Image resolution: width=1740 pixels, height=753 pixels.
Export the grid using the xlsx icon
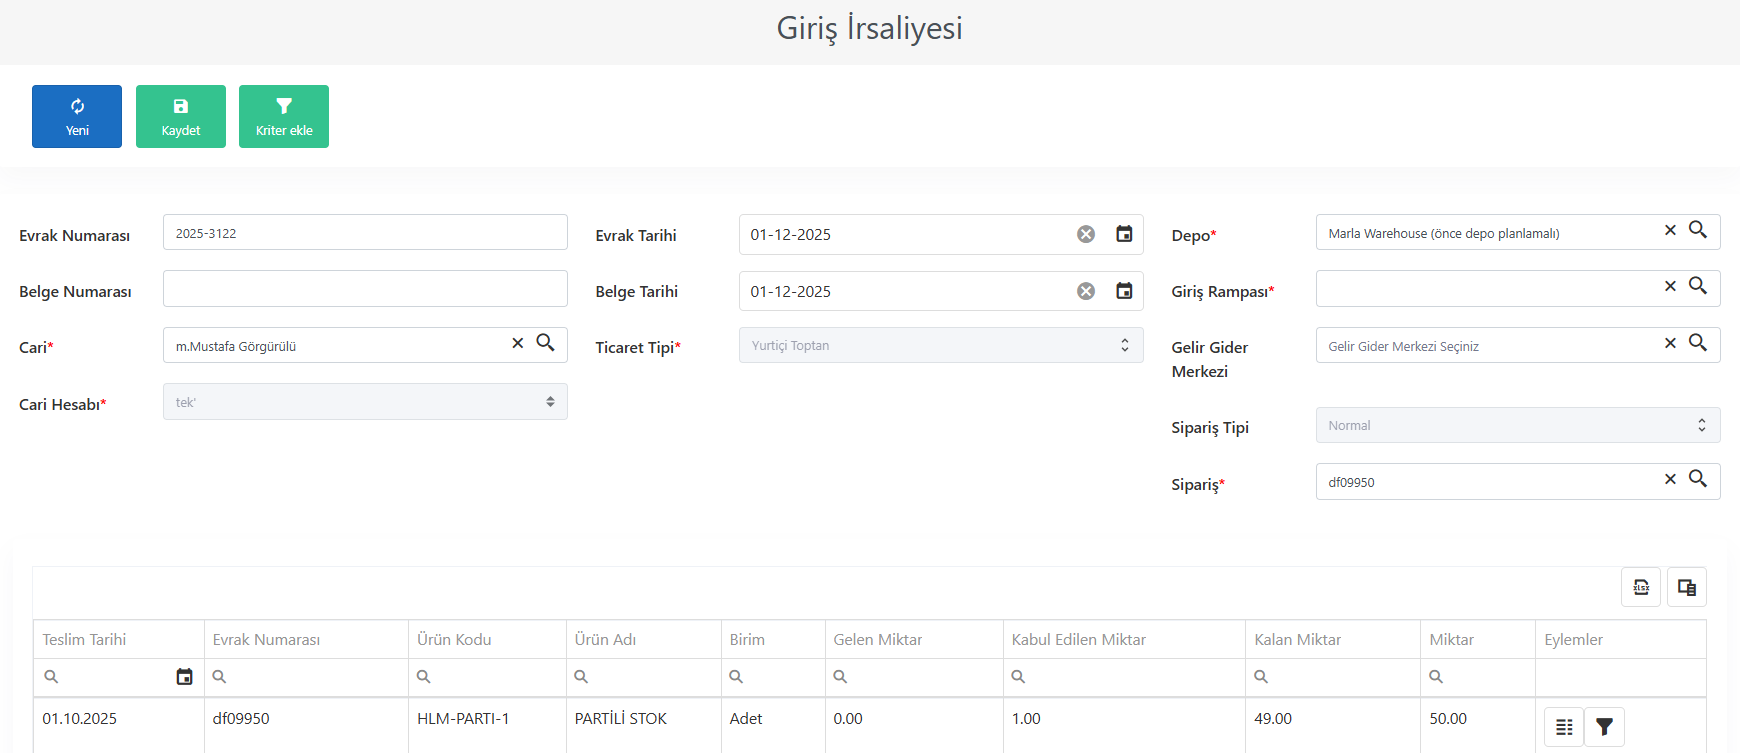click(x=1641, y=587)
